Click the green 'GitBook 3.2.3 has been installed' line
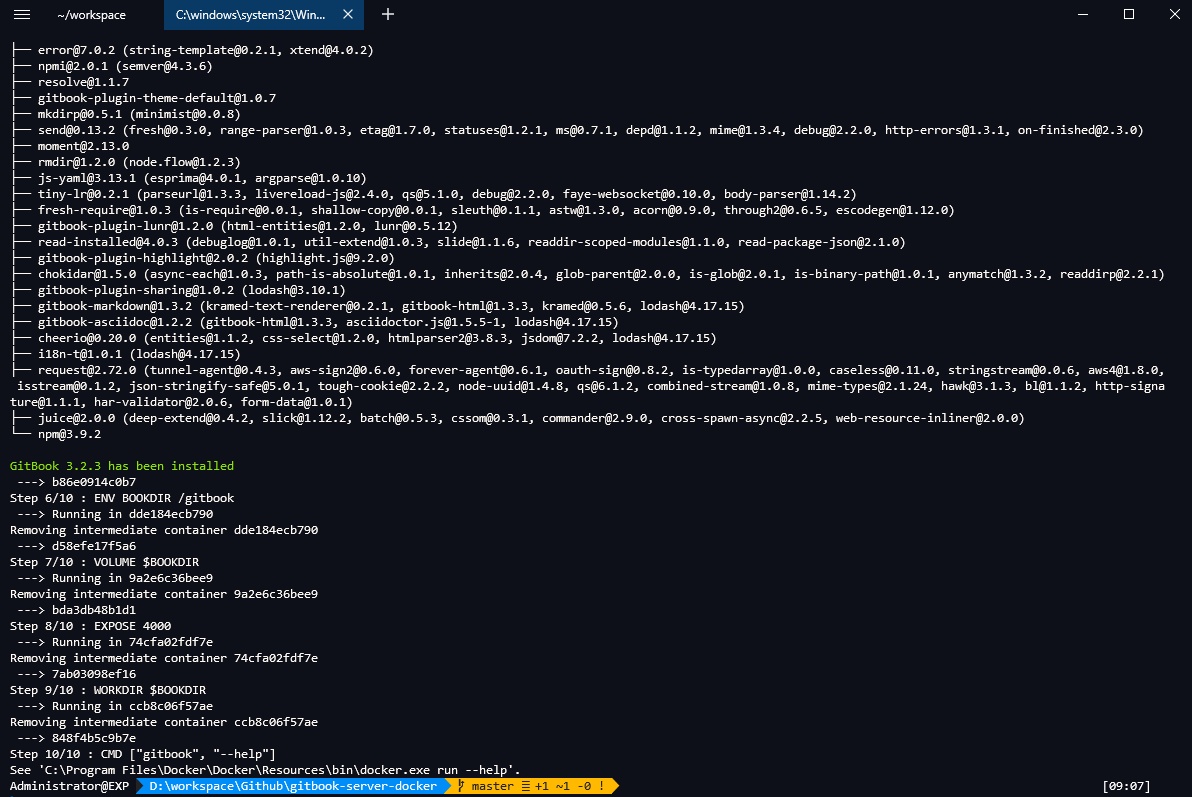Viewport: 1192px width, 797px height. [122, 466]
